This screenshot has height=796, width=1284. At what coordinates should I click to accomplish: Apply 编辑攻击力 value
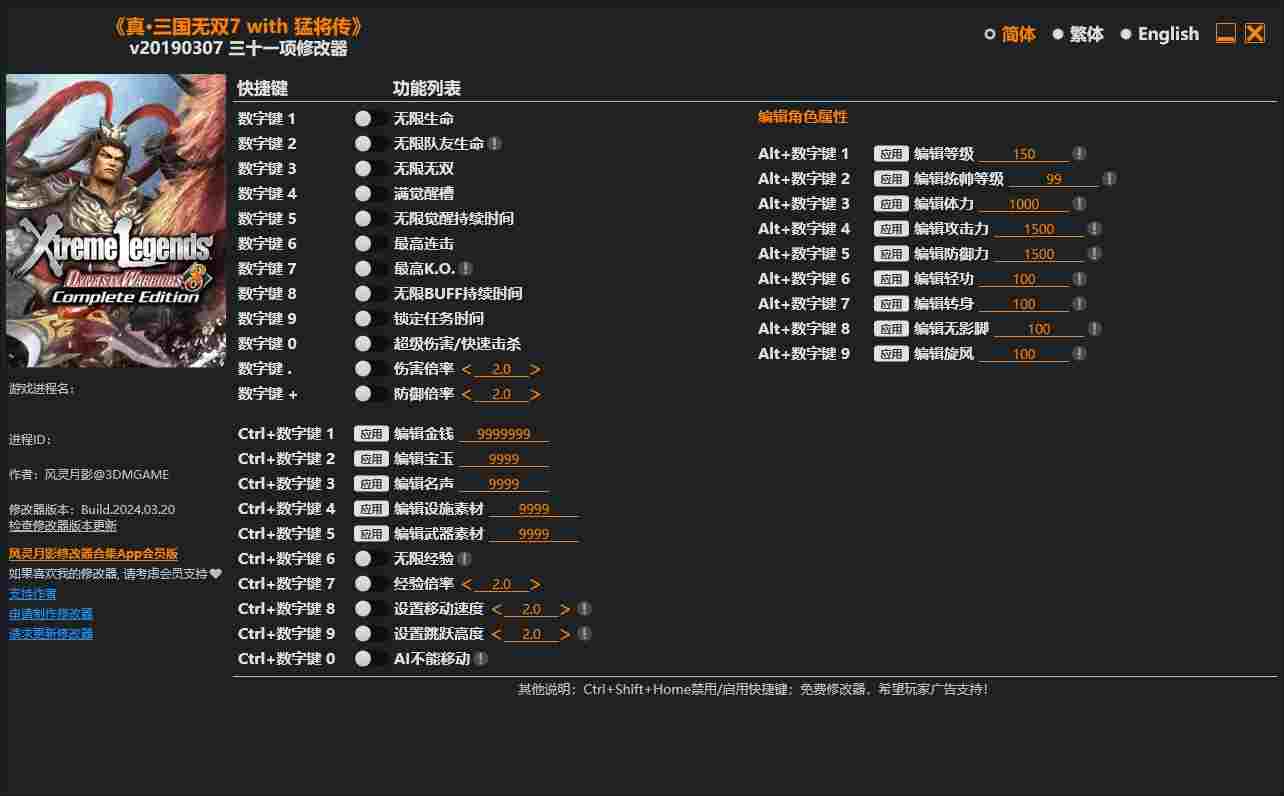(892, 229)
